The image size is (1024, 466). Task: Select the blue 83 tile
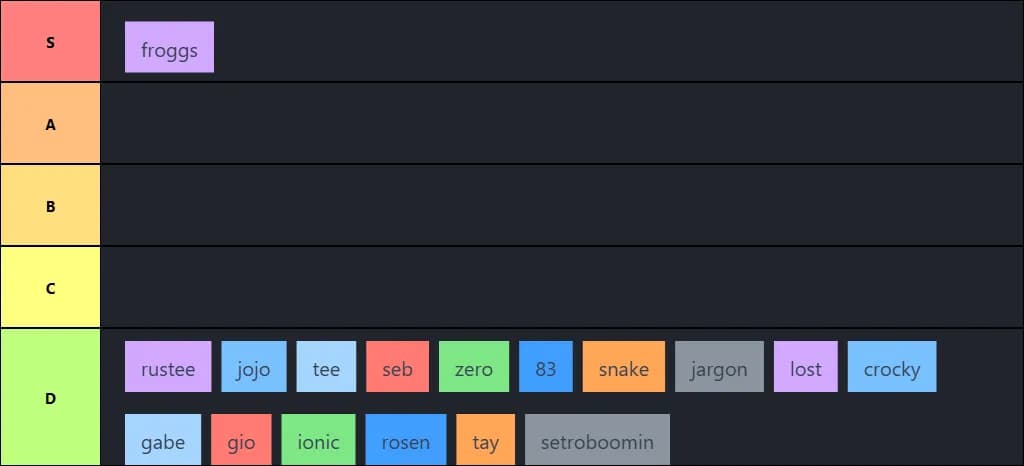[x=546, y=367]
